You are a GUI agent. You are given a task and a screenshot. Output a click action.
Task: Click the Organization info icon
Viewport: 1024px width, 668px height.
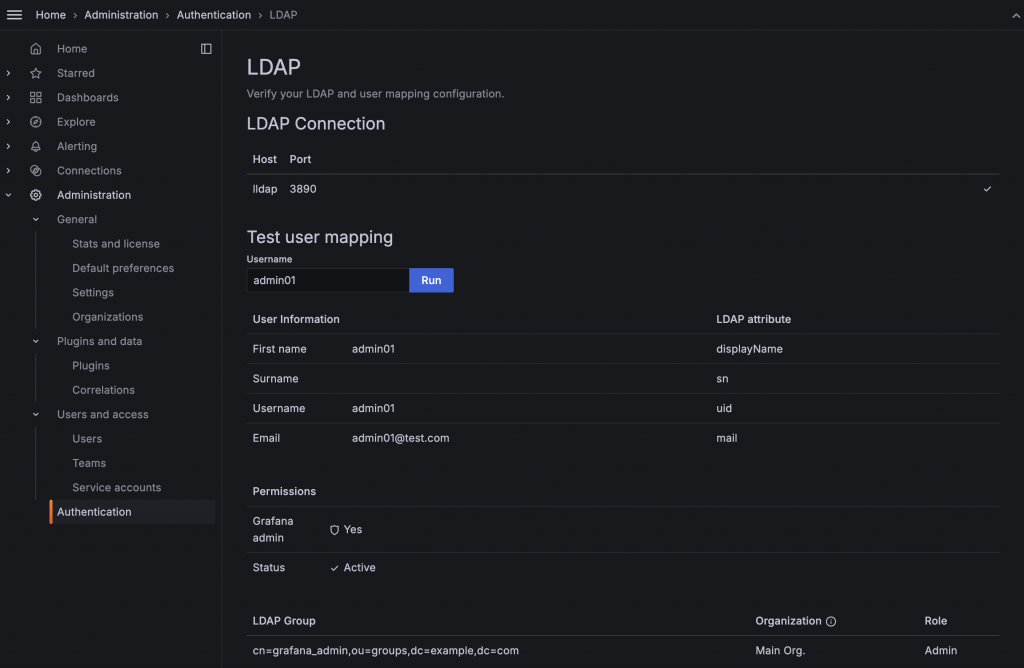tap(831, 622)
